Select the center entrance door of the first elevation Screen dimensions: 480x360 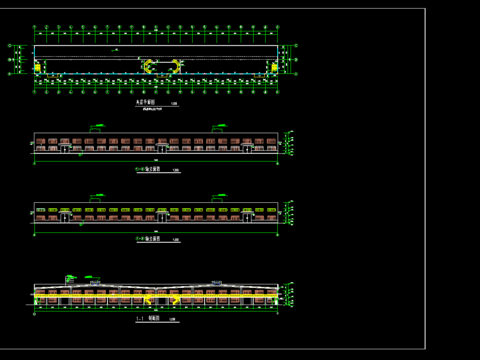coord(162,149)
